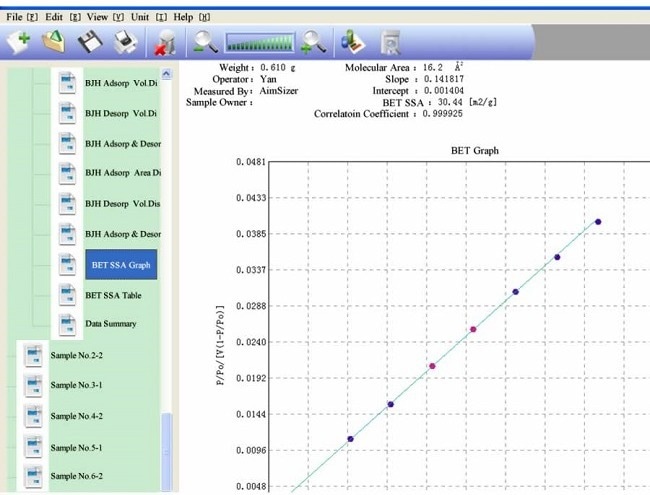Select the lower BJH Adsorp & Desor item

123,234
